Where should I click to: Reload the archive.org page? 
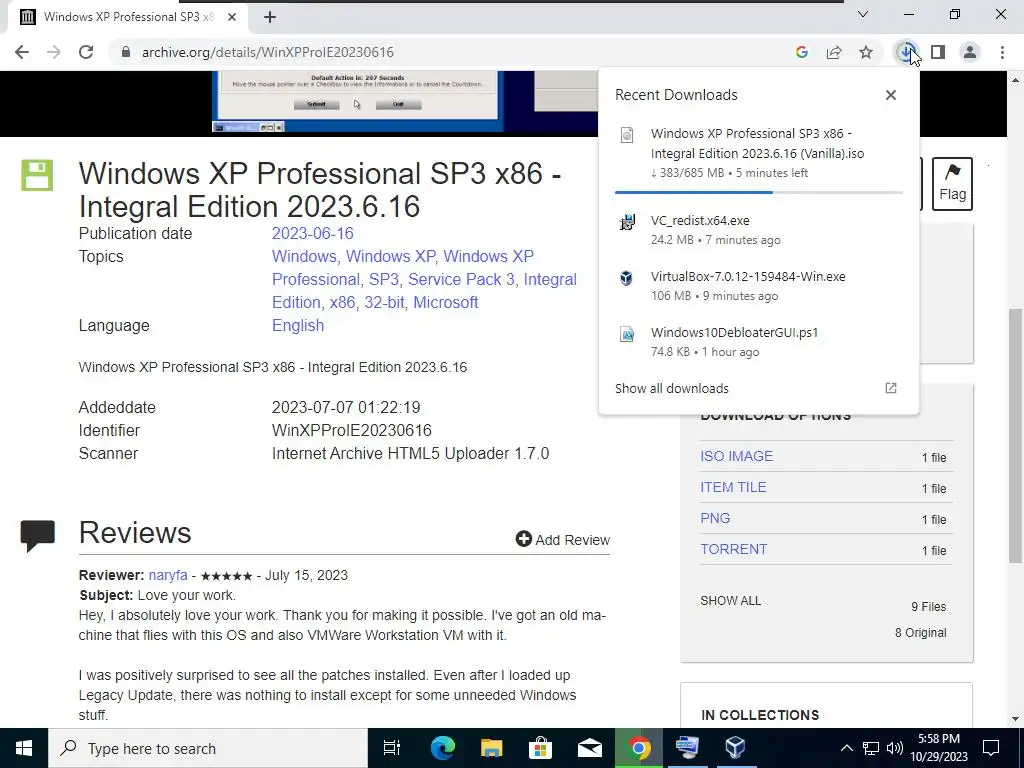pyautogui.click(x=86, y=52)
